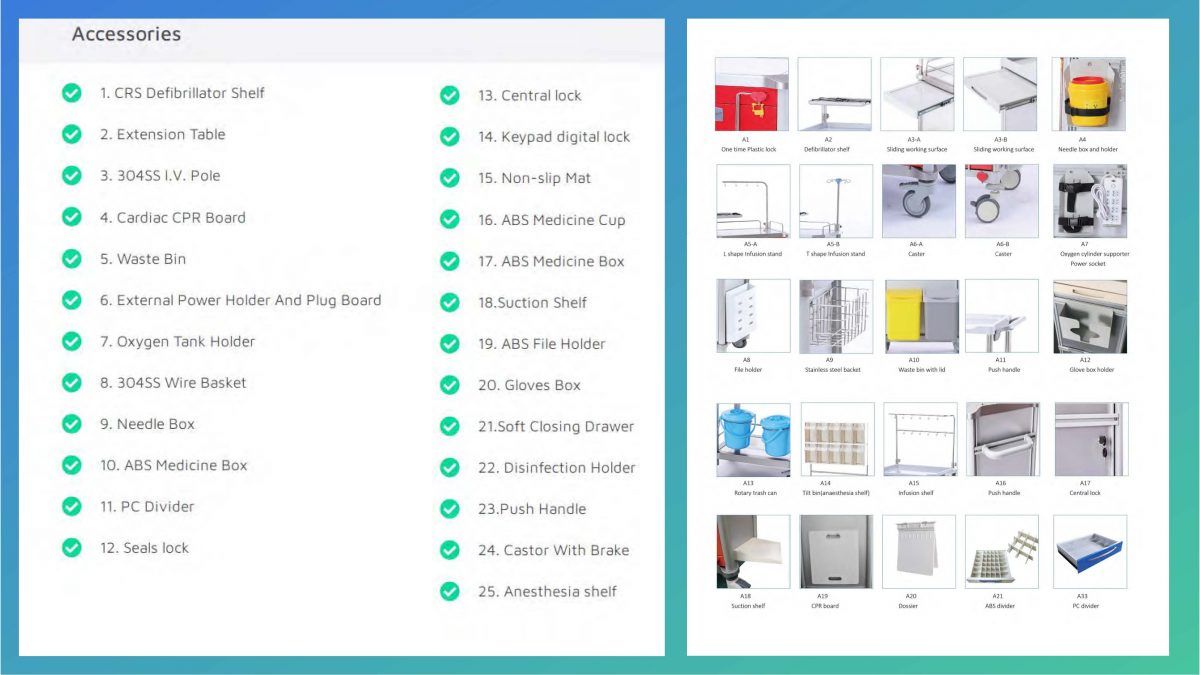Select the A9 Stainless steel basket image
The image size is (1200, 675).
coord(836,315)
